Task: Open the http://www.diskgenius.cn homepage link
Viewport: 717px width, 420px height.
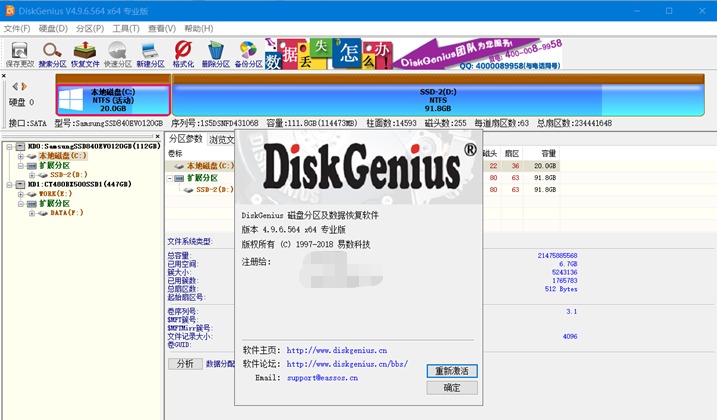Action: (337, 350)
